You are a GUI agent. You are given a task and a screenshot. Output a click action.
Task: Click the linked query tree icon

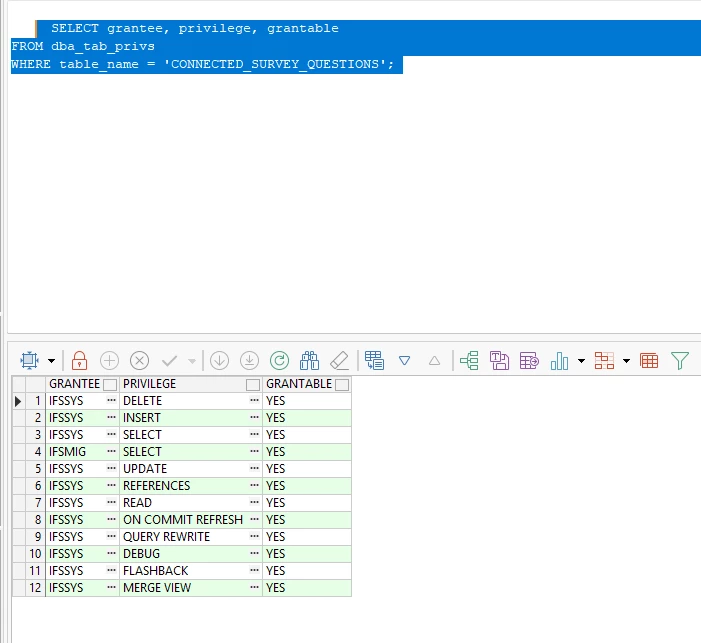(469, 360)
